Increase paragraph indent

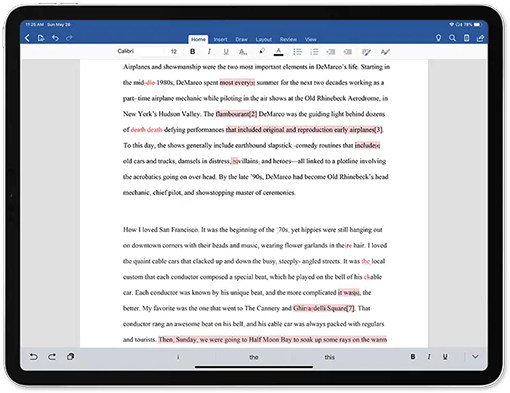click(x=348, y=52)
